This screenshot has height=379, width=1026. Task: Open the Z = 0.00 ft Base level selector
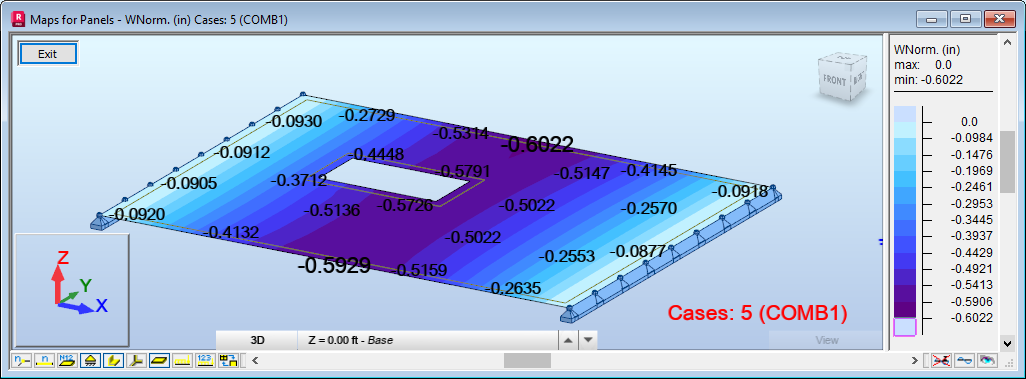428,340
